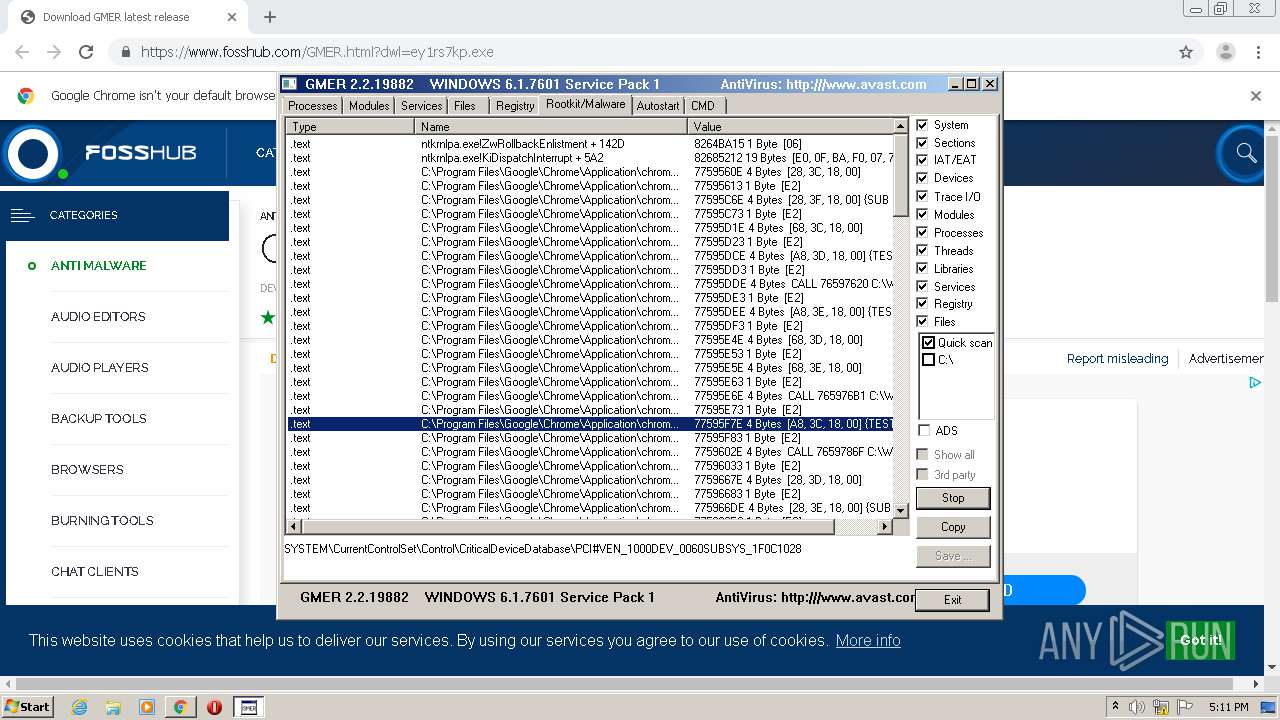Screen dimensions: 1280x720
Task: Click Report misleading link
Action: coord(1117,358)
